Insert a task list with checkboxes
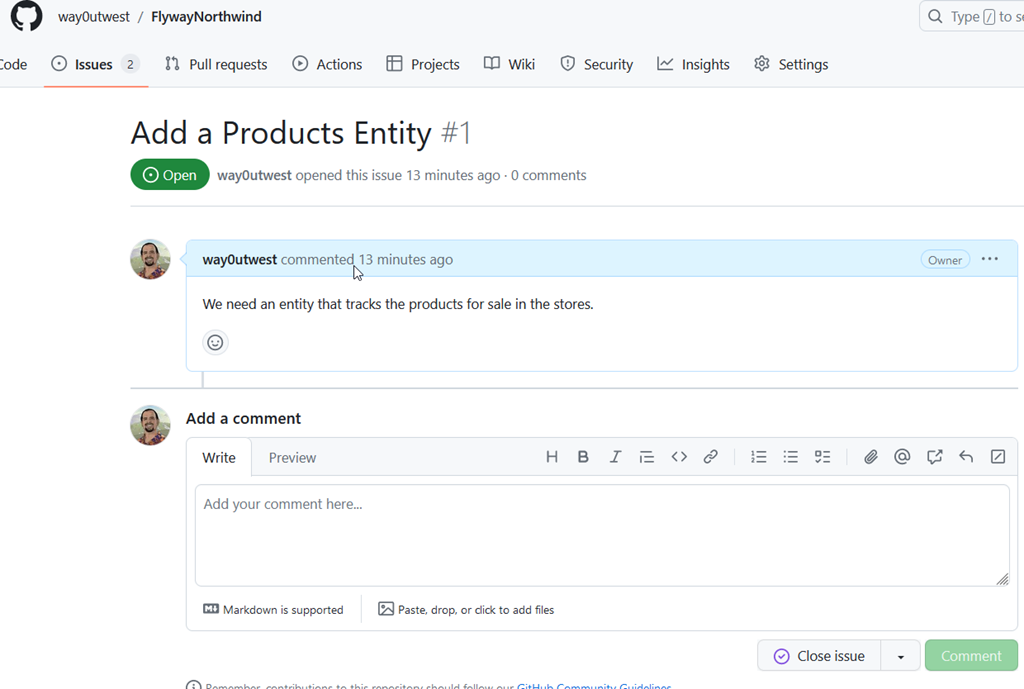Screen dimensions: 1024x689 click(x=822, y=457)
